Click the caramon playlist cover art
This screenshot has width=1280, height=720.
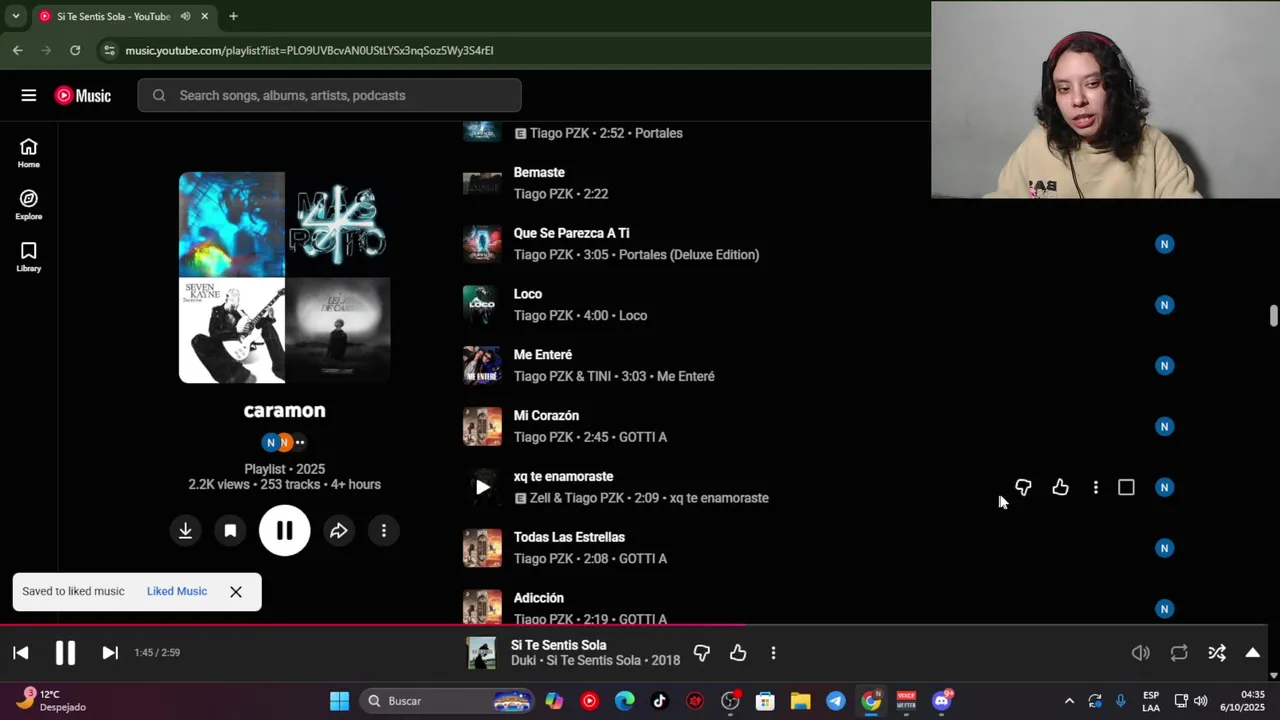point(284,277)
